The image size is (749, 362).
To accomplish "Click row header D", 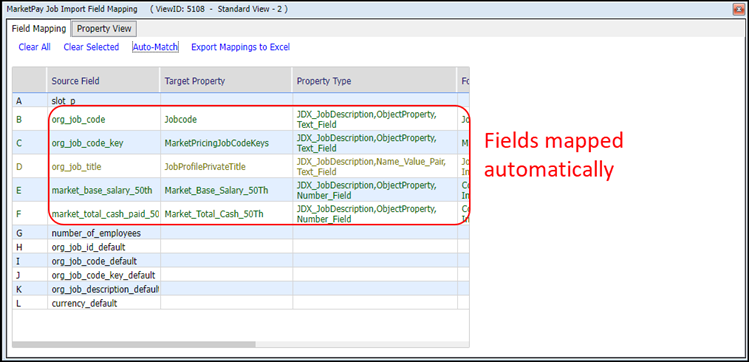I will click(30, 167).
